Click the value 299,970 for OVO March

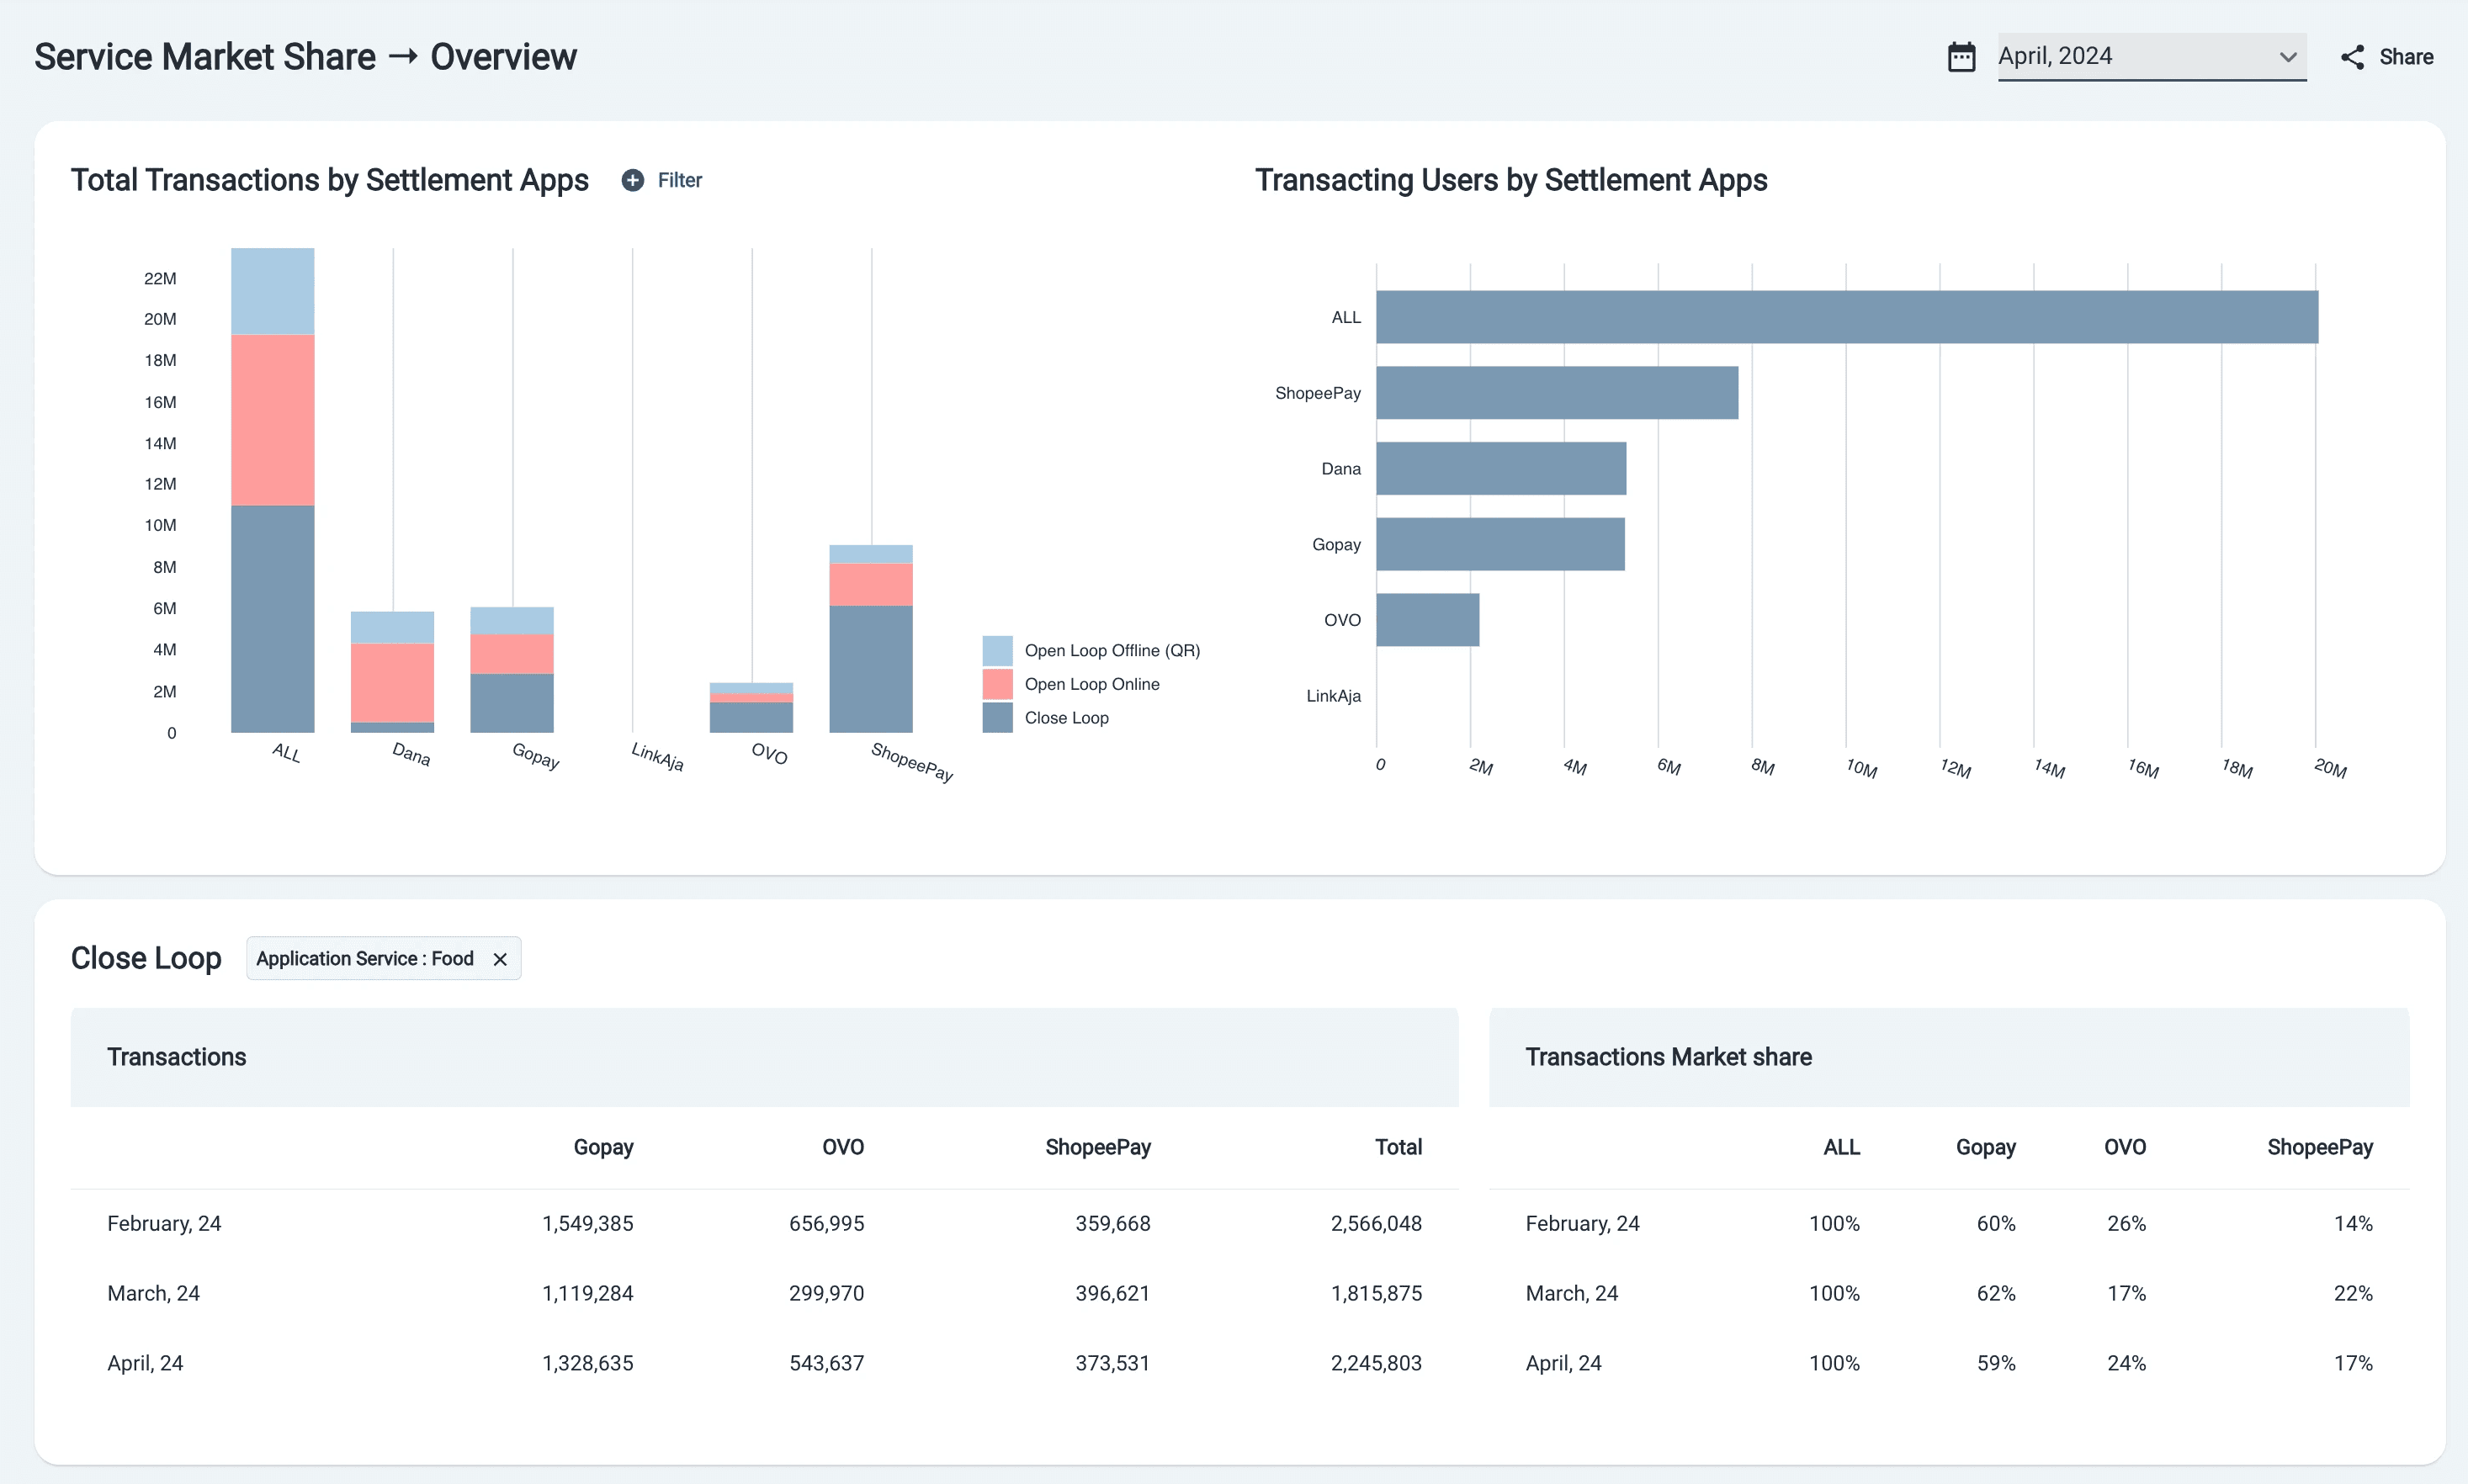click(826, 1293)
